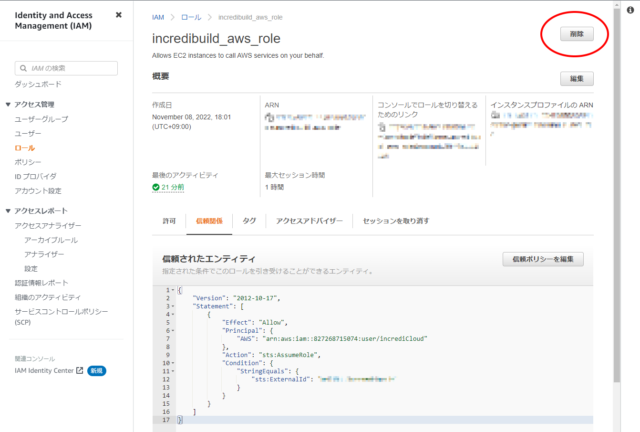Open 組織のアクティビティ in the sidebar
The height and width of the screenshot is (432, 640).
(x=48, y=297)
